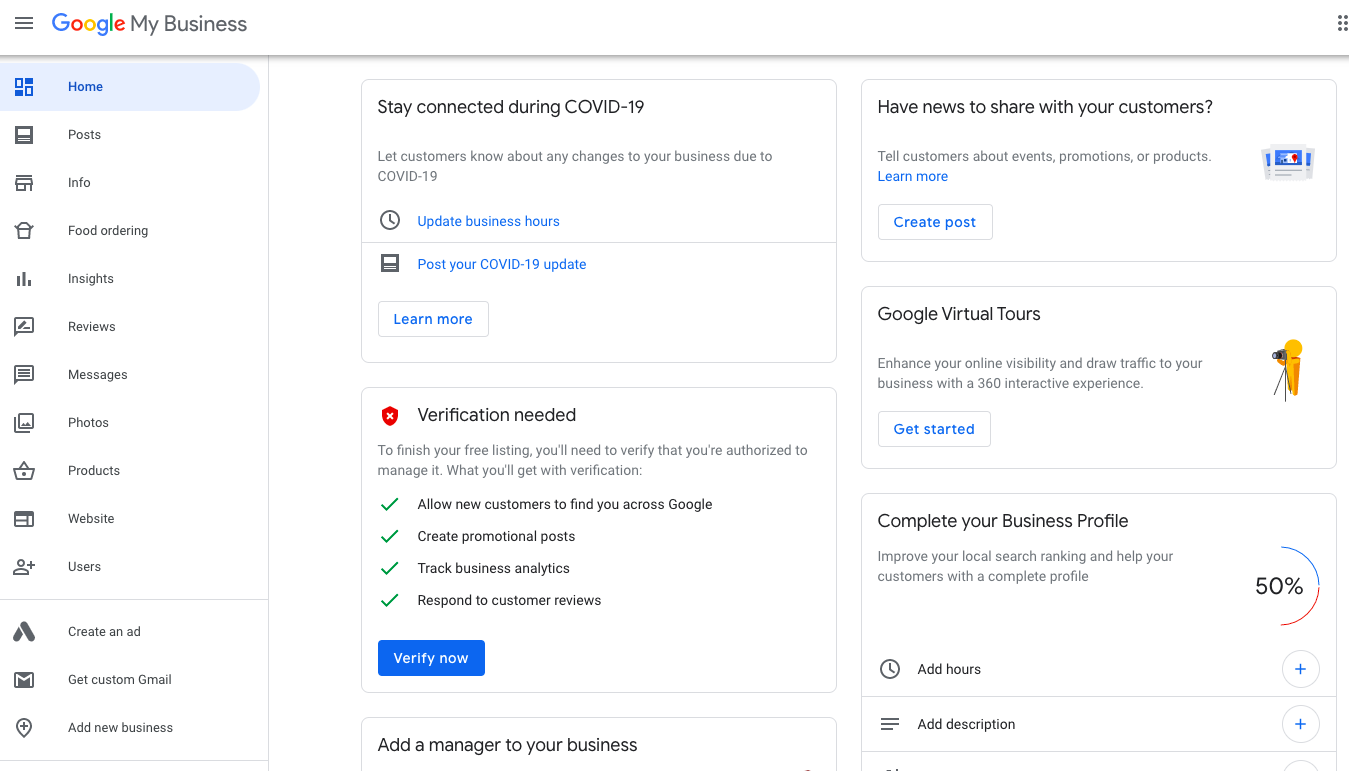
Task: Click the Photos sidebar icon
Action: 24,423
